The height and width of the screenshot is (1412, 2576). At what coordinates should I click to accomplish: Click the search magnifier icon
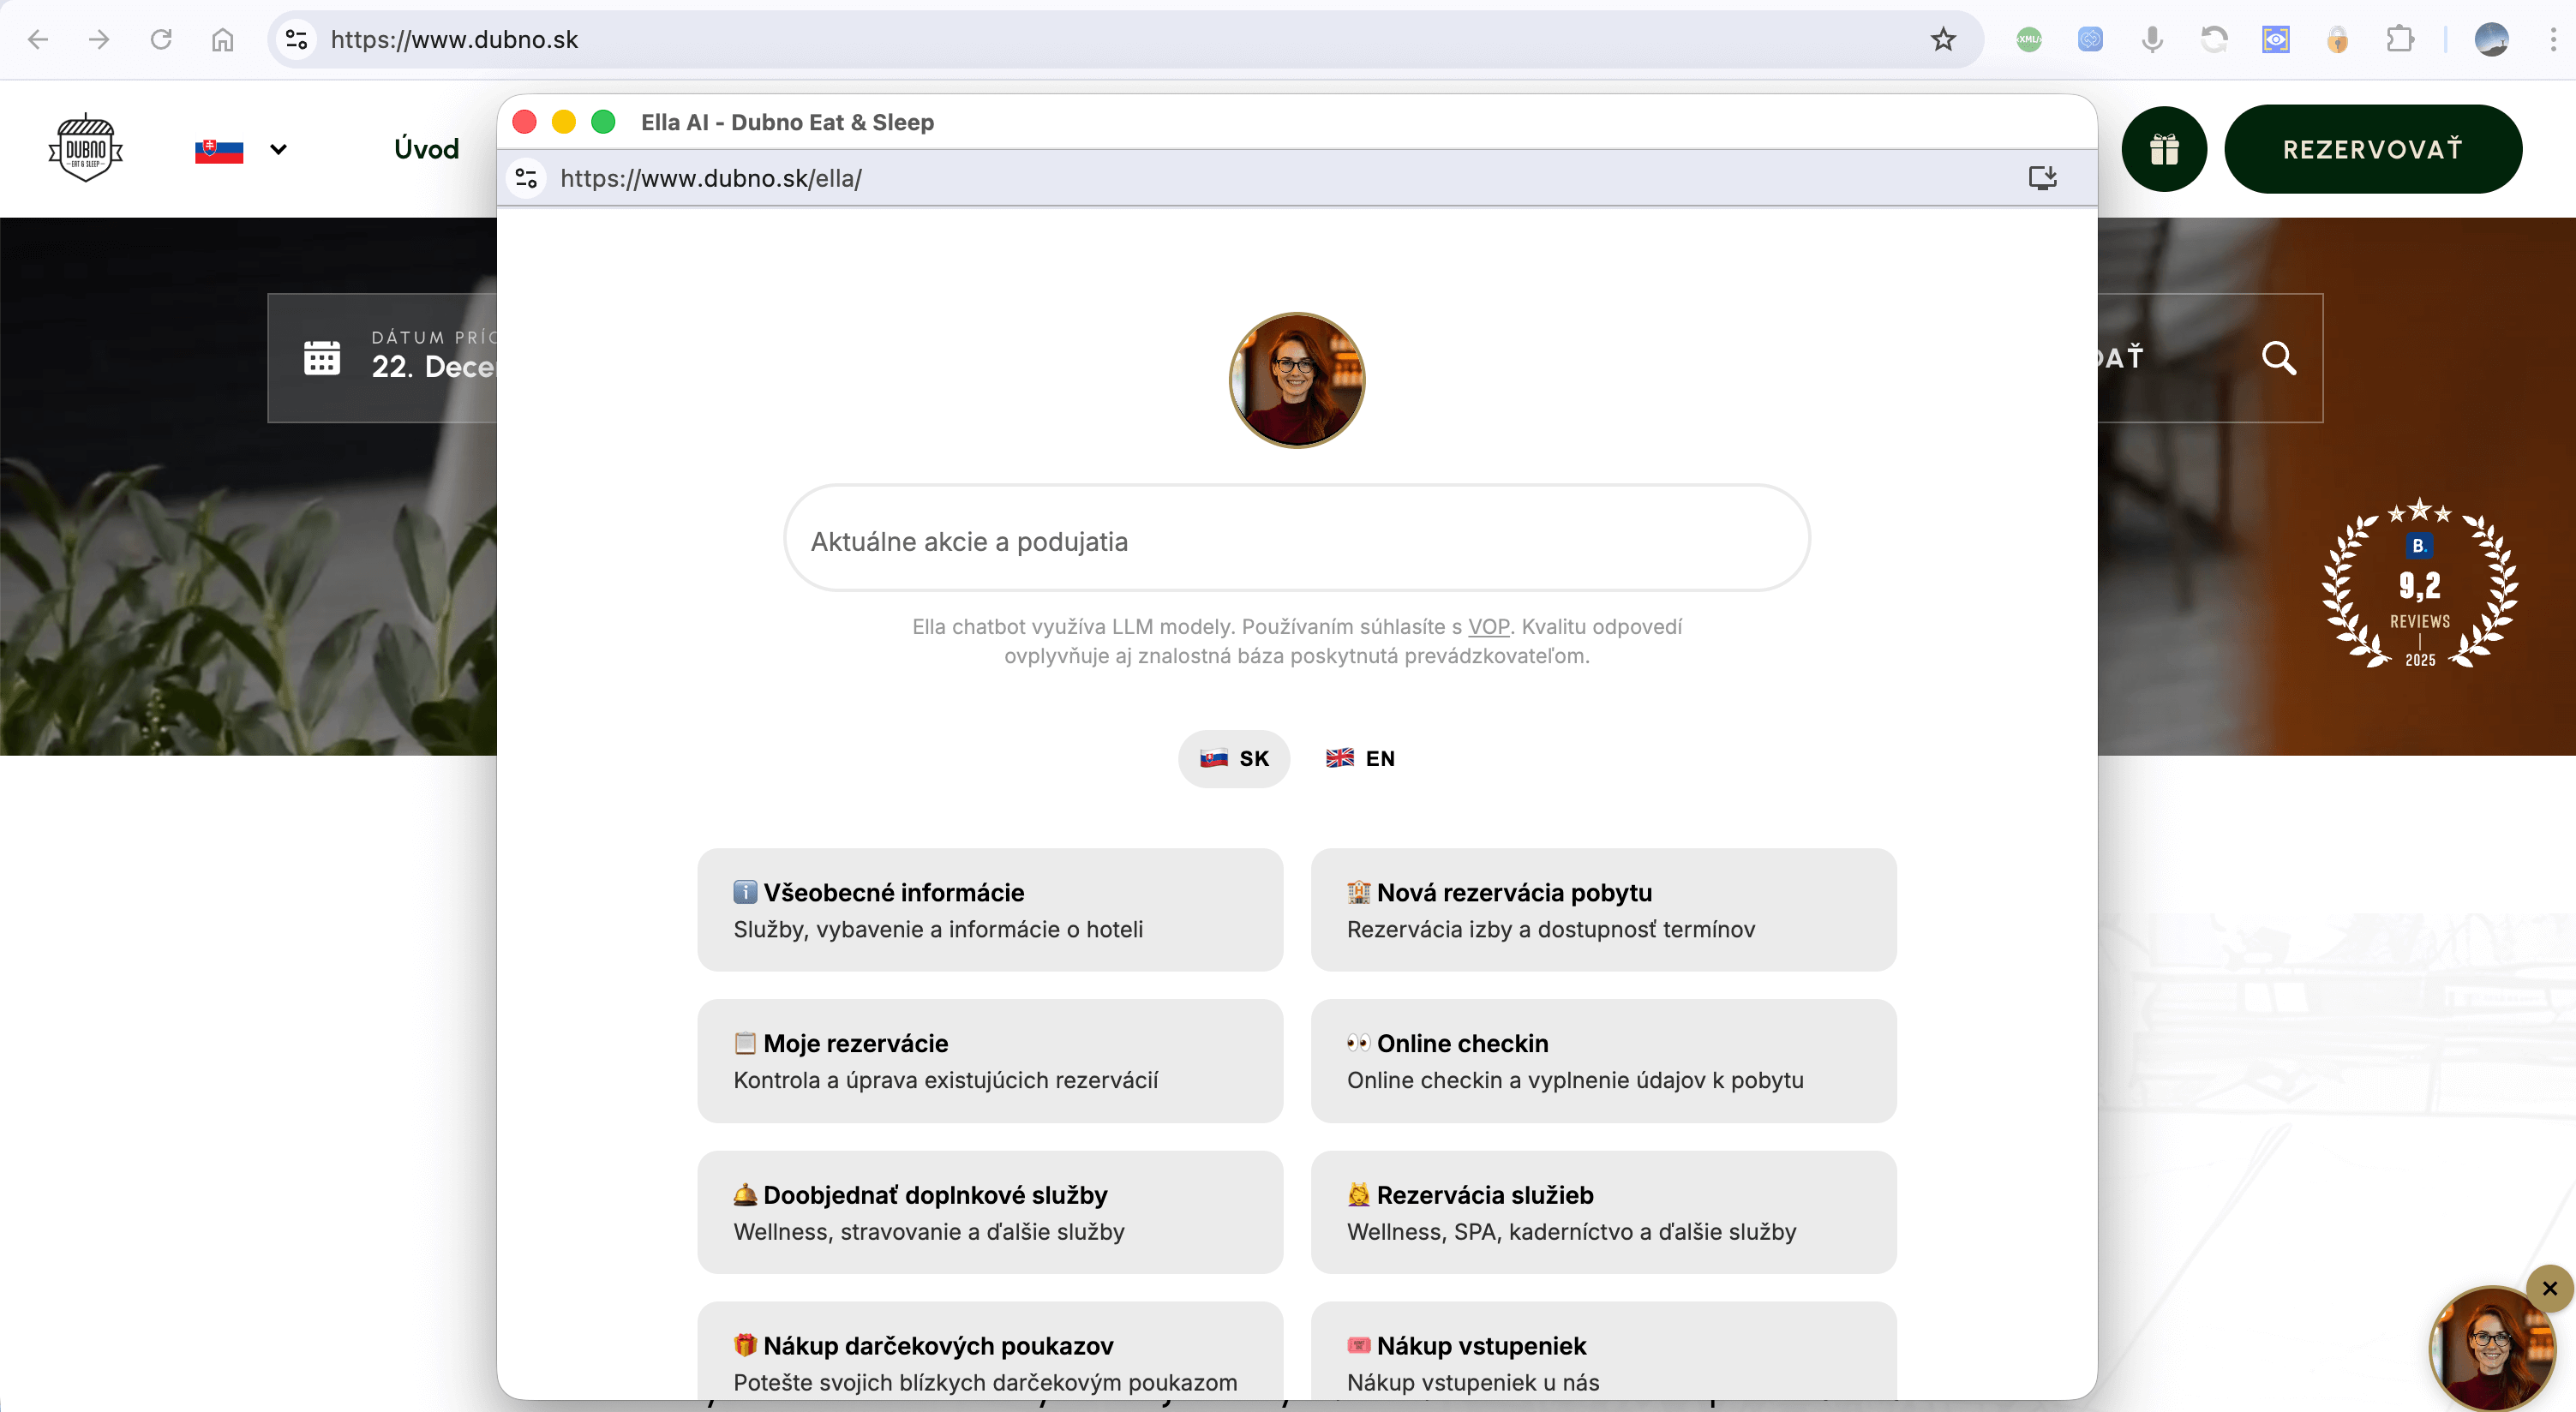click(2278, 357)
